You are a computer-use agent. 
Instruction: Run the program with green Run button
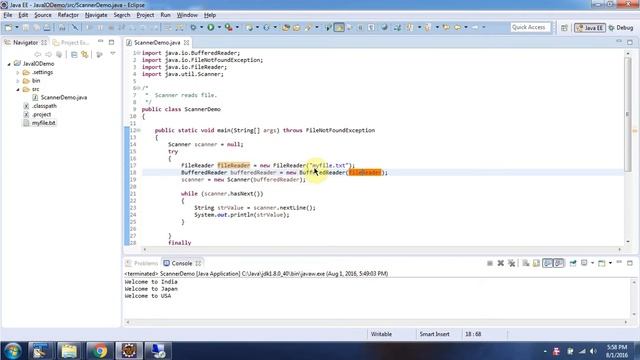(x=211, y=27)
